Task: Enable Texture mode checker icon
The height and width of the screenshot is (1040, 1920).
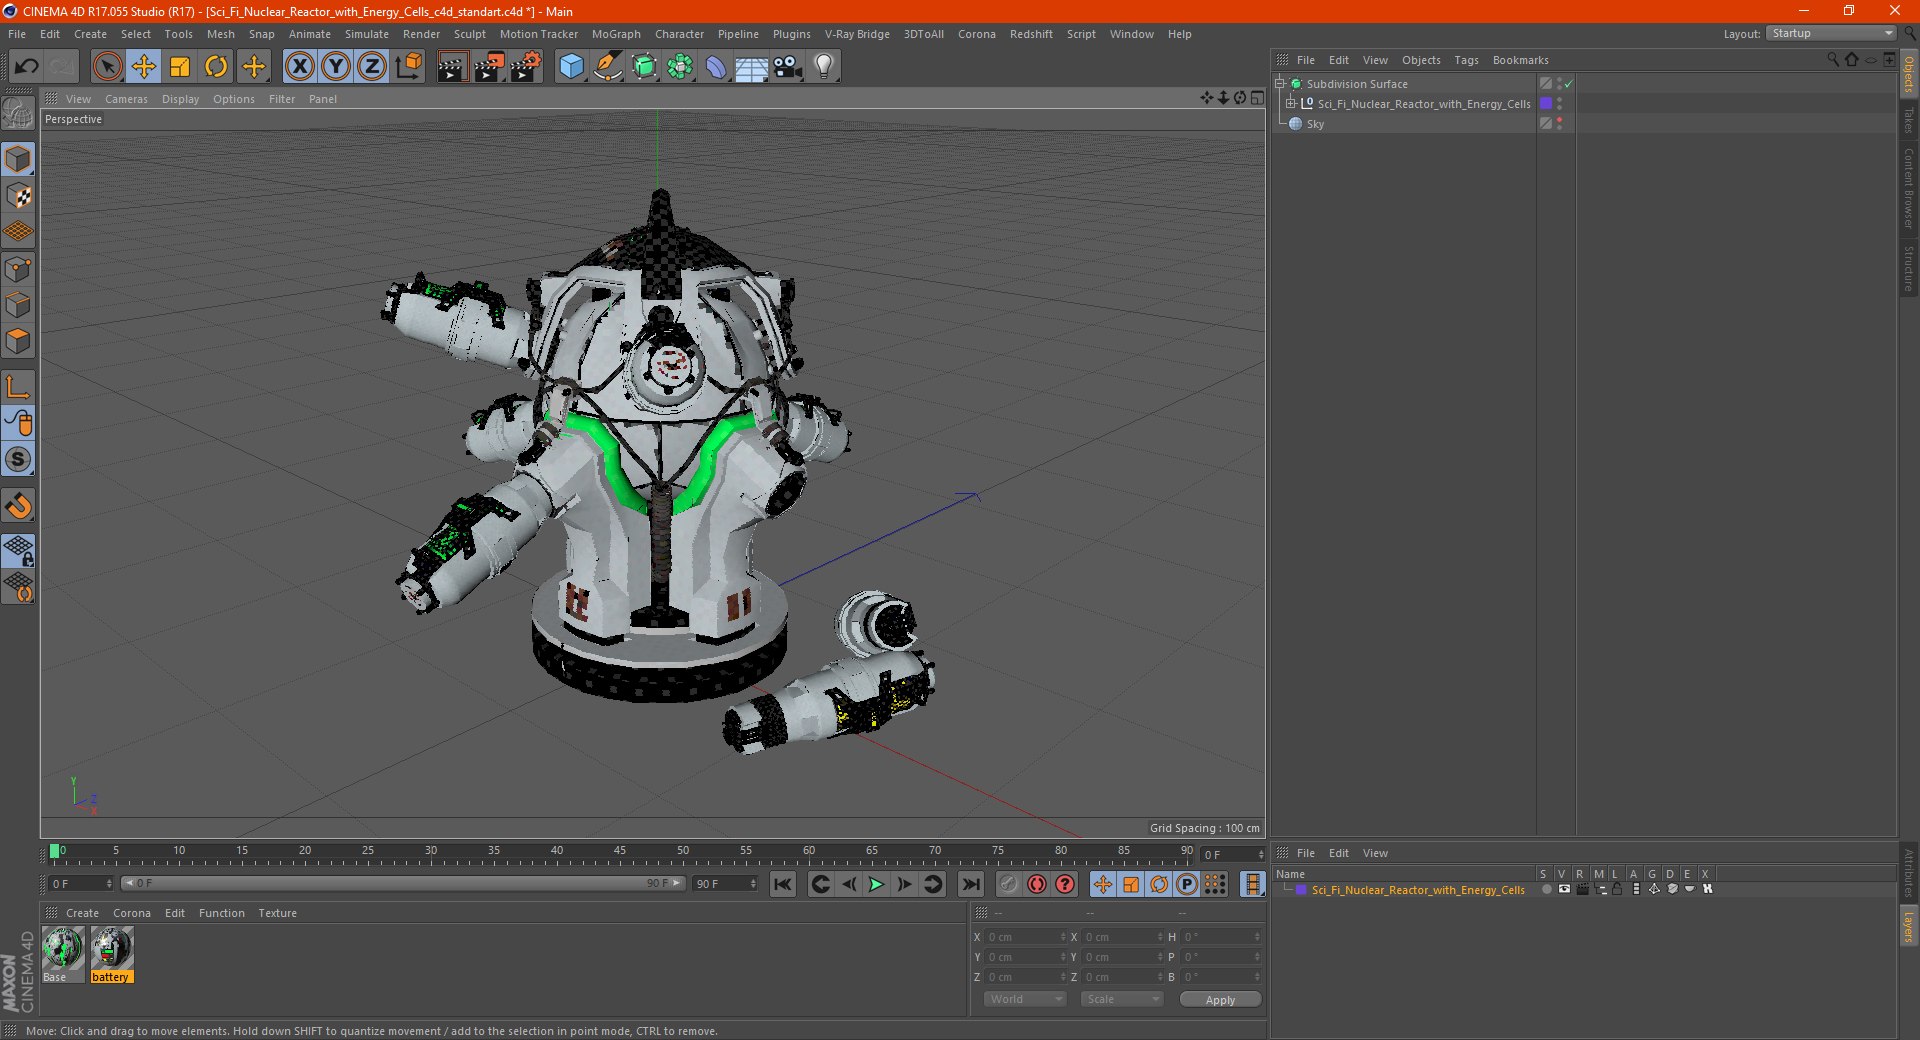Action: pos(18,196)
